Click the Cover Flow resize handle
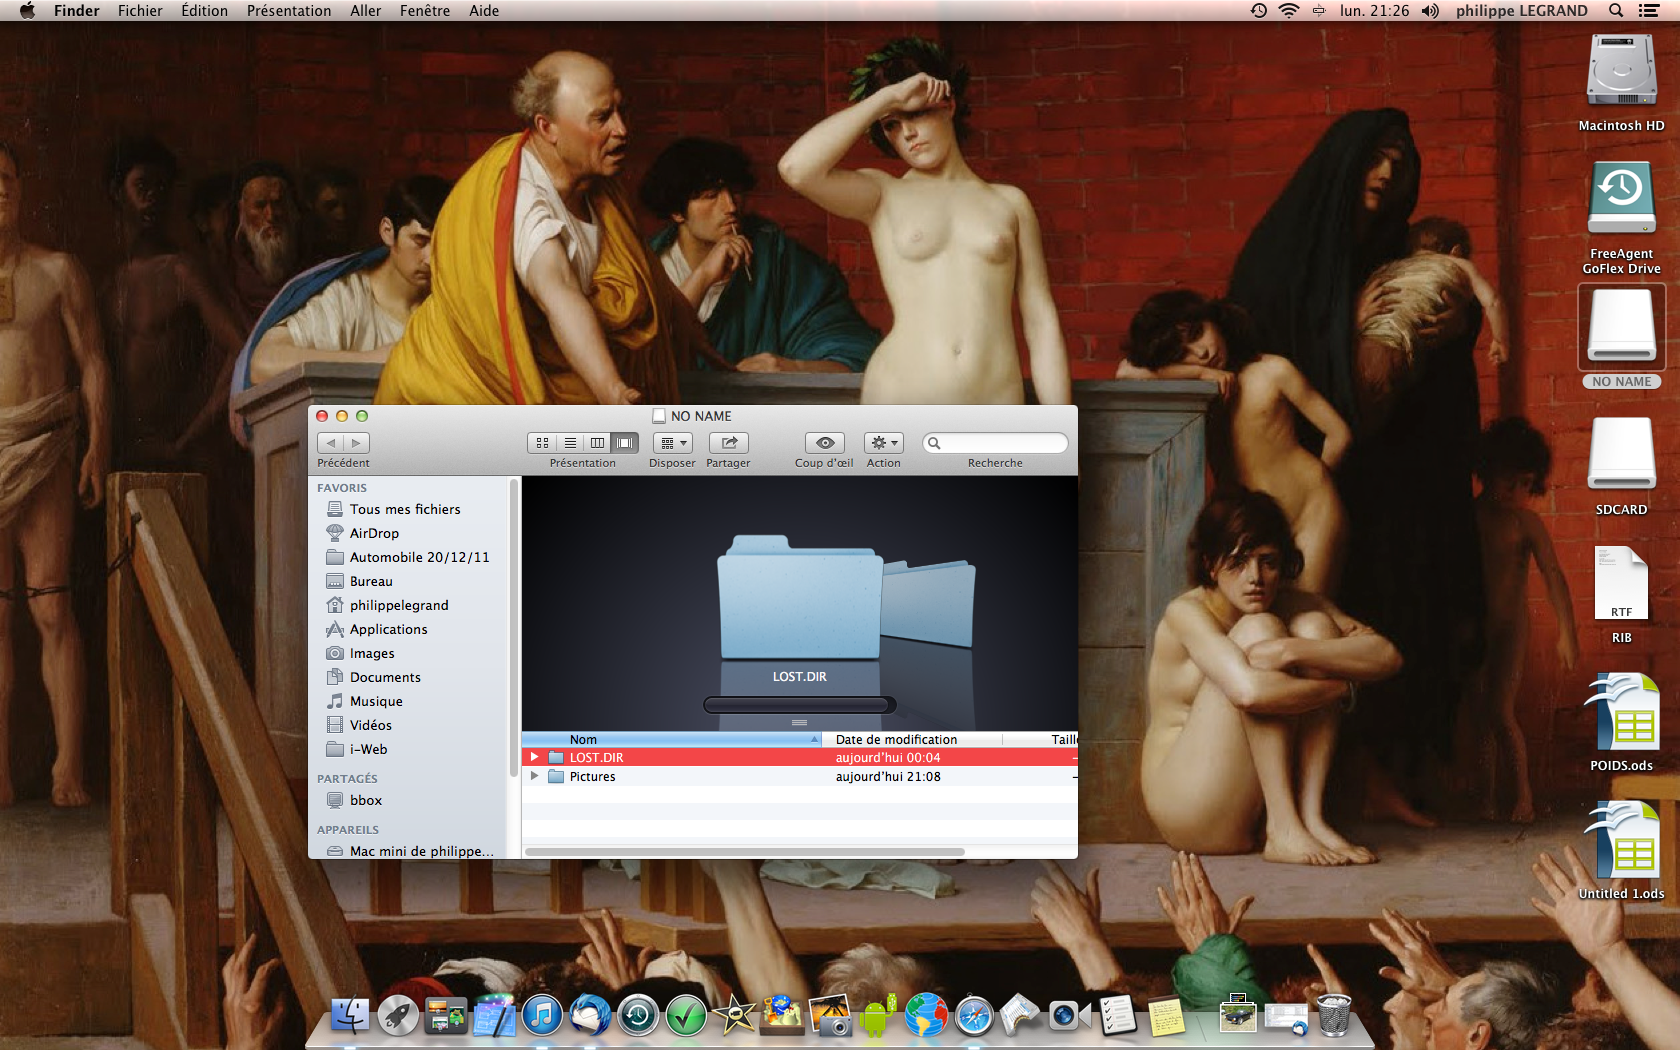The image size is (1680, 1050). pos(799,722)
